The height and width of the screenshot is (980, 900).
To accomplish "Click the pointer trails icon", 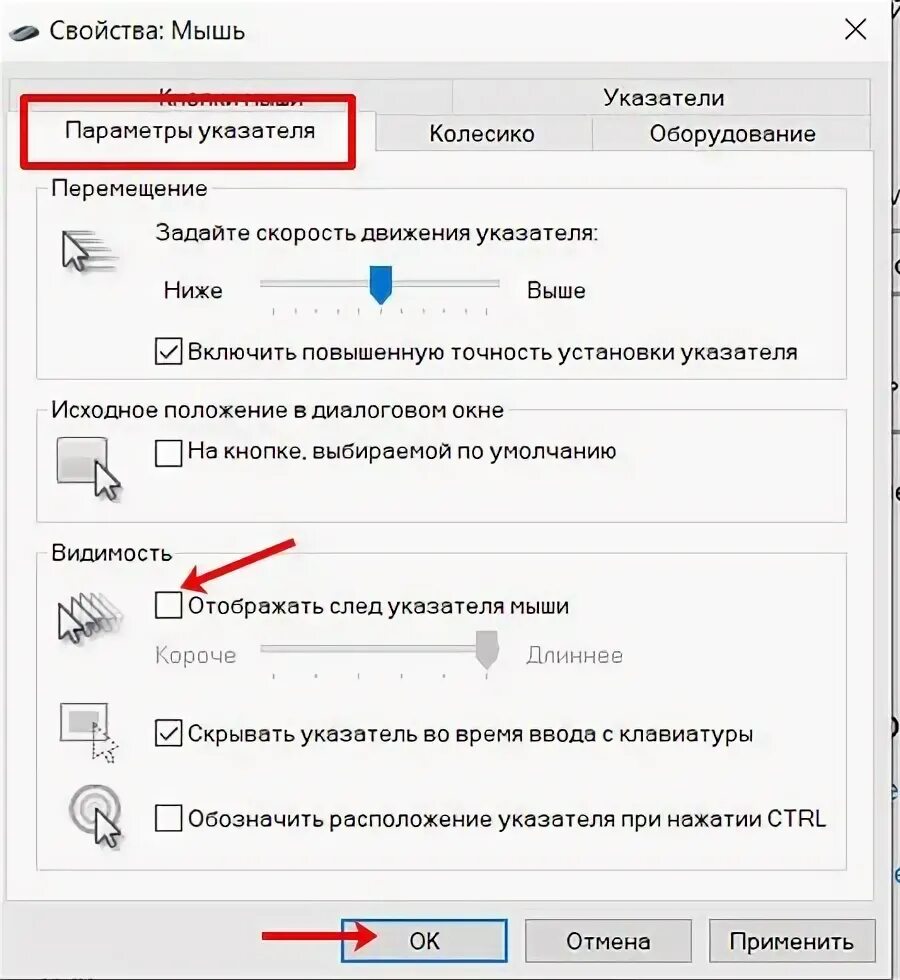I will (x=90, y=618).
